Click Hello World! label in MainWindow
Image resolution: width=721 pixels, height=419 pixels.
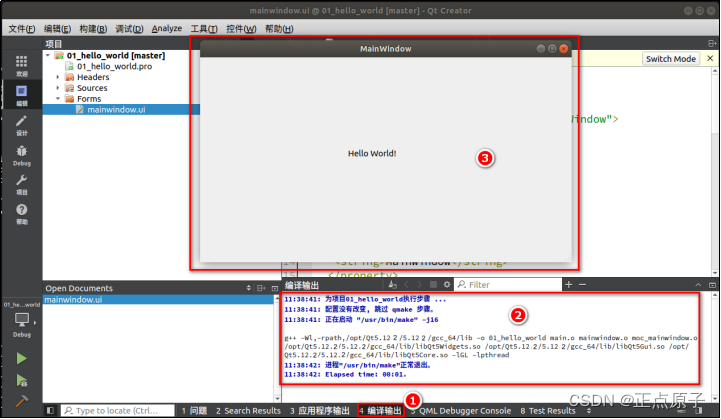pos(372,154)
